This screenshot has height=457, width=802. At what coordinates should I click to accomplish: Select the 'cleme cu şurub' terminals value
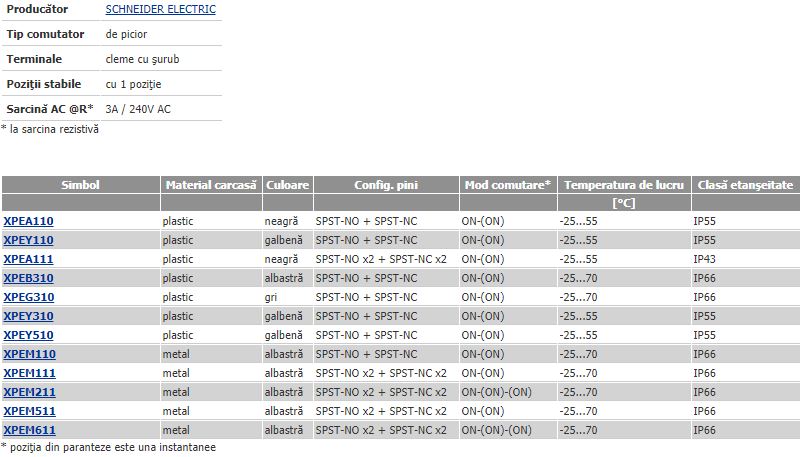tap(143, 59)
